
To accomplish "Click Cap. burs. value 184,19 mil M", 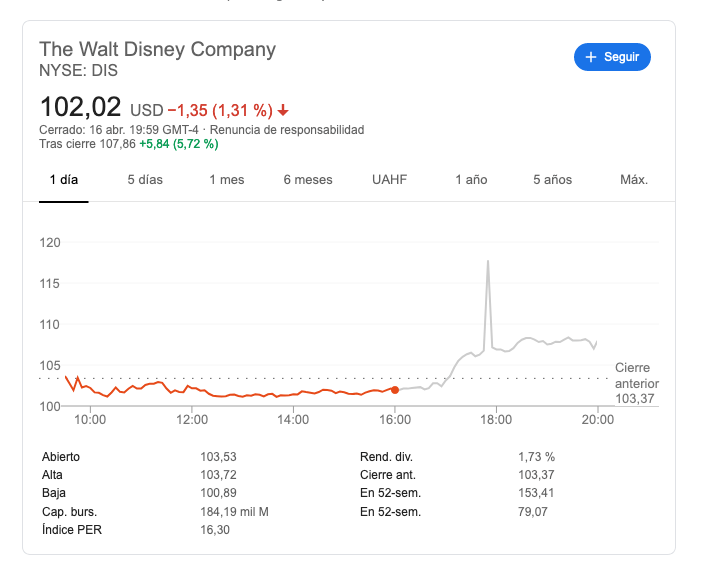I will pyautogui.click(x=234, y=512).
